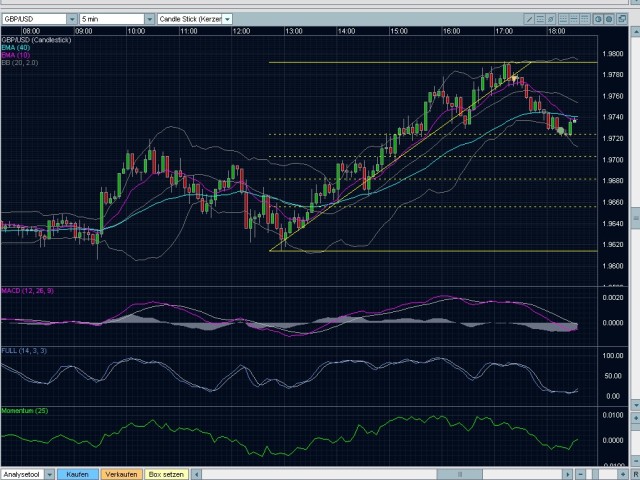The image size is (640, 480).
Task: Click the Box setzen button
Action: point(167,474)
